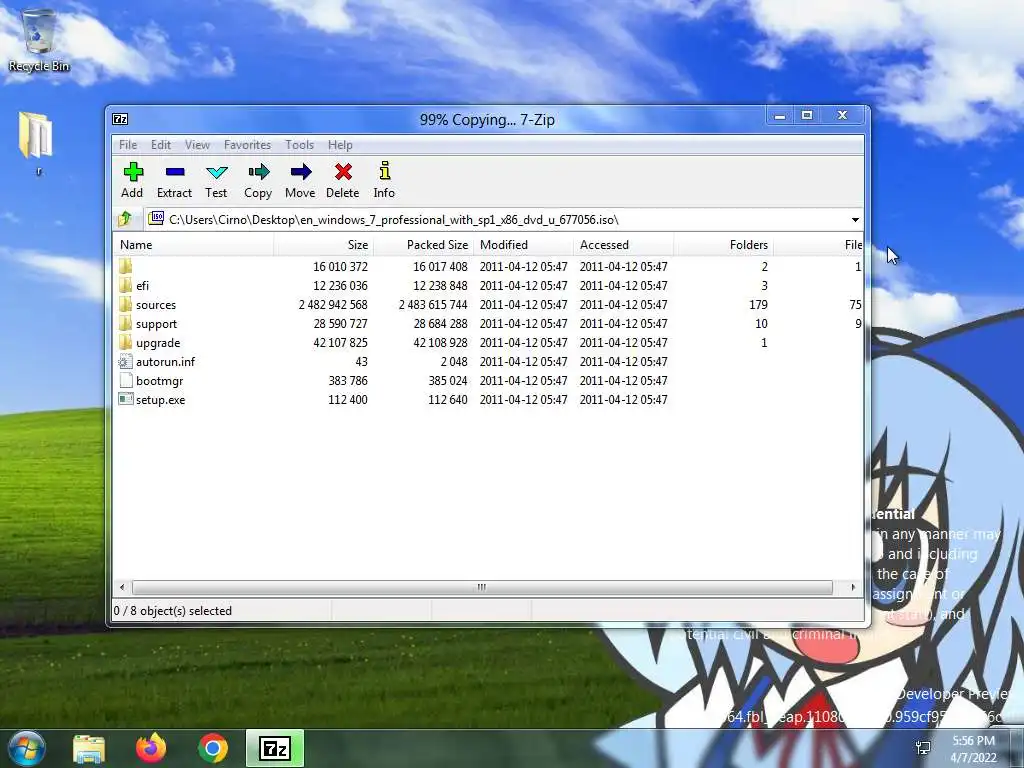The height and width of the screenshot is (768, 1024).
Task: Sort by the Name column header
Action: (x=194, y=245)
